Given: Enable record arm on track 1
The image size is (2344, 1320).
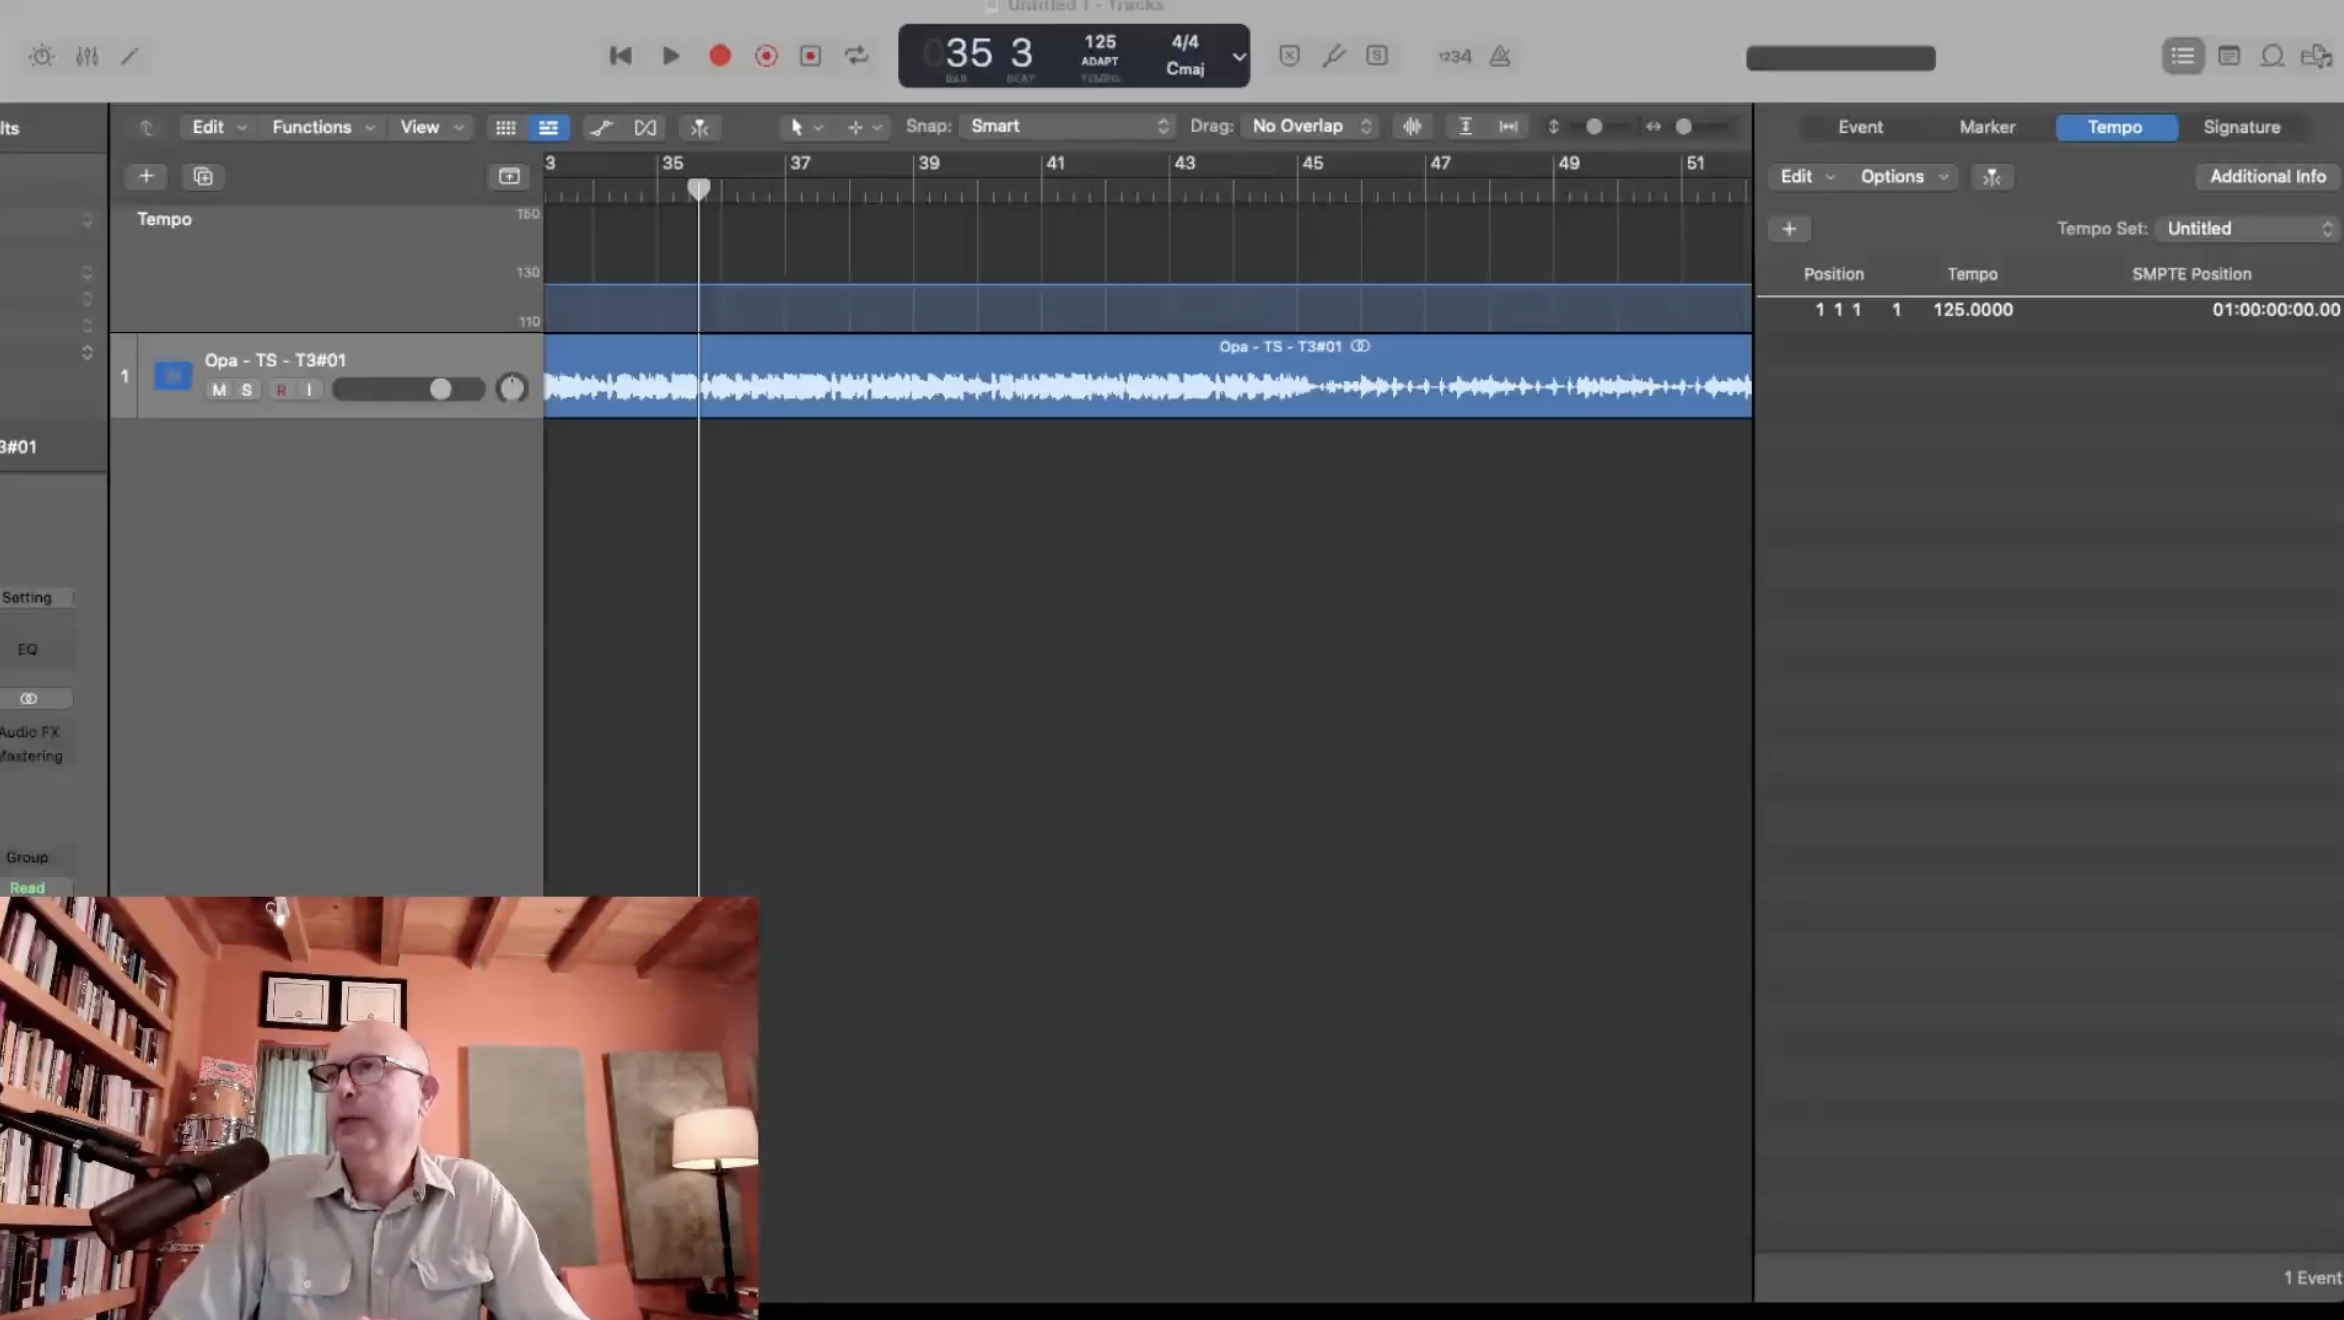Looking at the screenshot, I should tap(281, 390).
